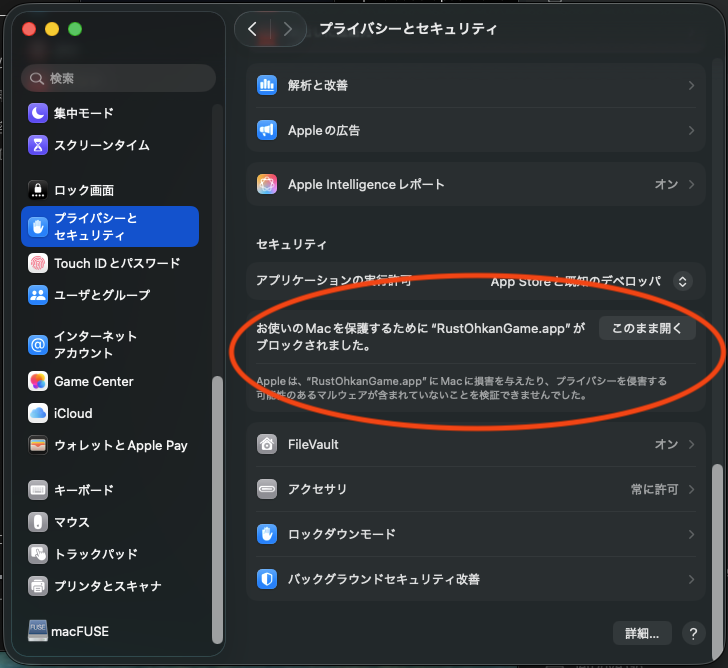
Task: Open the トラックパッド icon
Action: point(38,554)
